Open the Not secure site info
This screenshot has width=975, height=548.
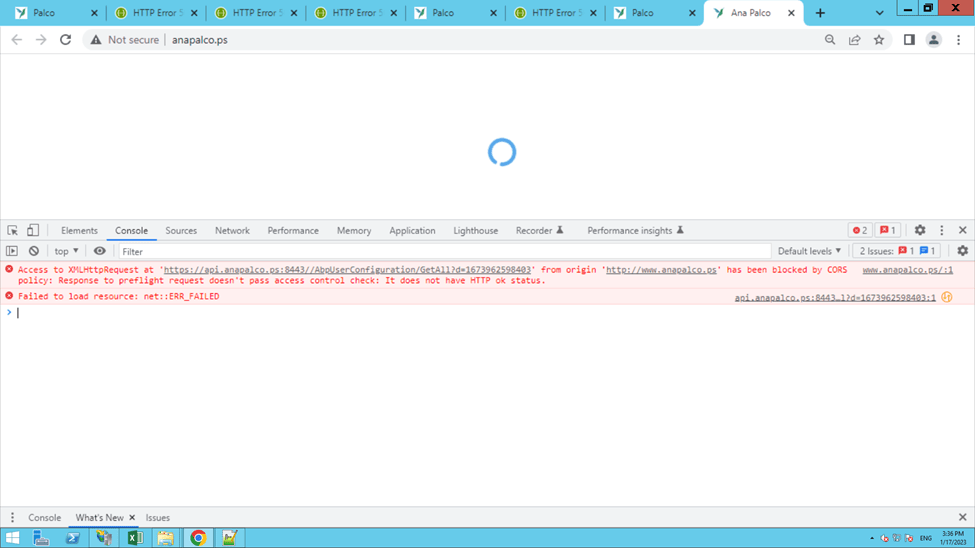click(124, 40)
